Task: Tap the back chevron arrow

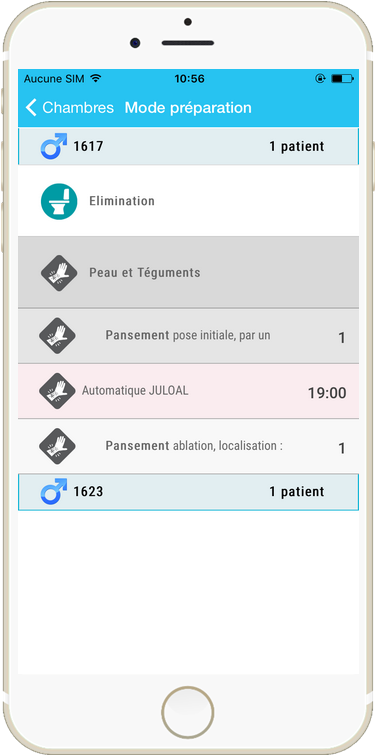Action: pyautogui.click(x=31, y=108)
